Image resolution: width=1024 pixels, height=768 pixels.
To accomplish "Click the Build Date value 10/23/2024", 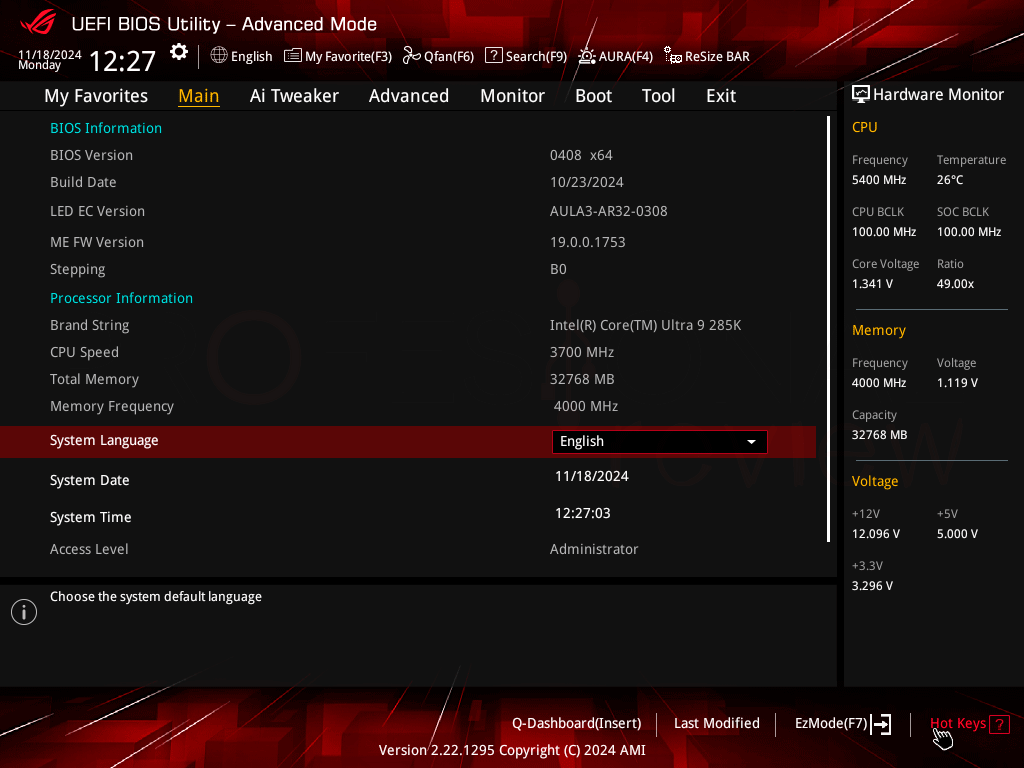I will click(586, 182).
